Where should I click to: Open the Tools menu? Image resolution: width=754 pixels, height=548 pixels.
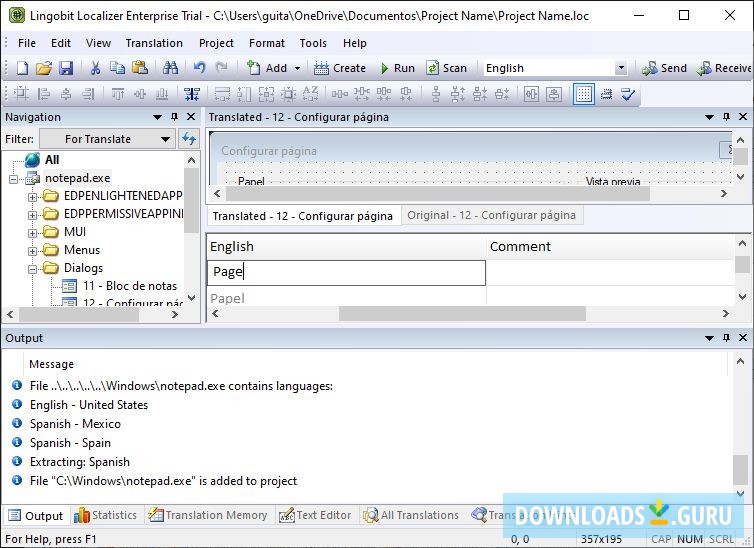pyautogui.click(x=313, y=43)
